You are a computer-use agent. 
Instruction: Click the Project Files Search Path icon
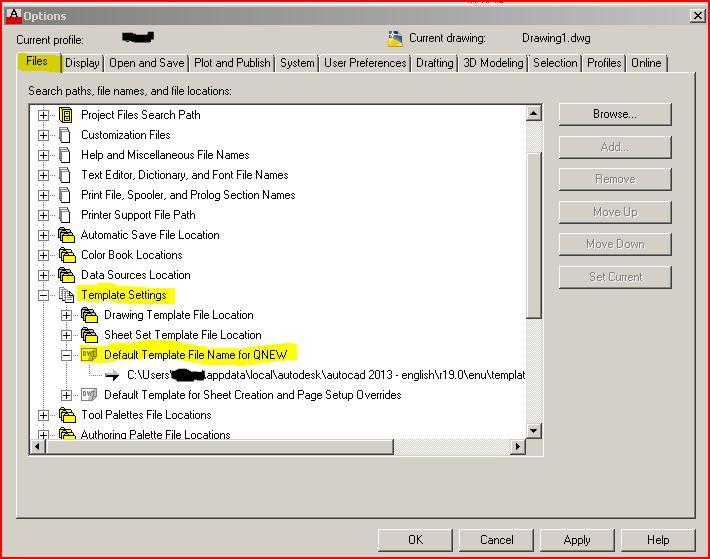(66, 115)
